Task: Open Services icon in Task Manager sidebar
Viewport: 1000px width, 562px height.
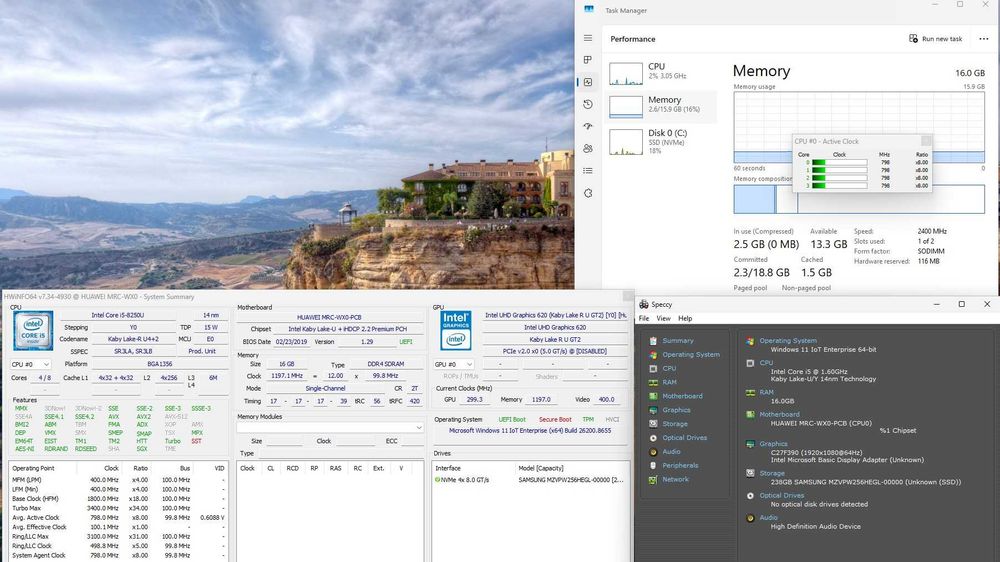Action: 588,193
